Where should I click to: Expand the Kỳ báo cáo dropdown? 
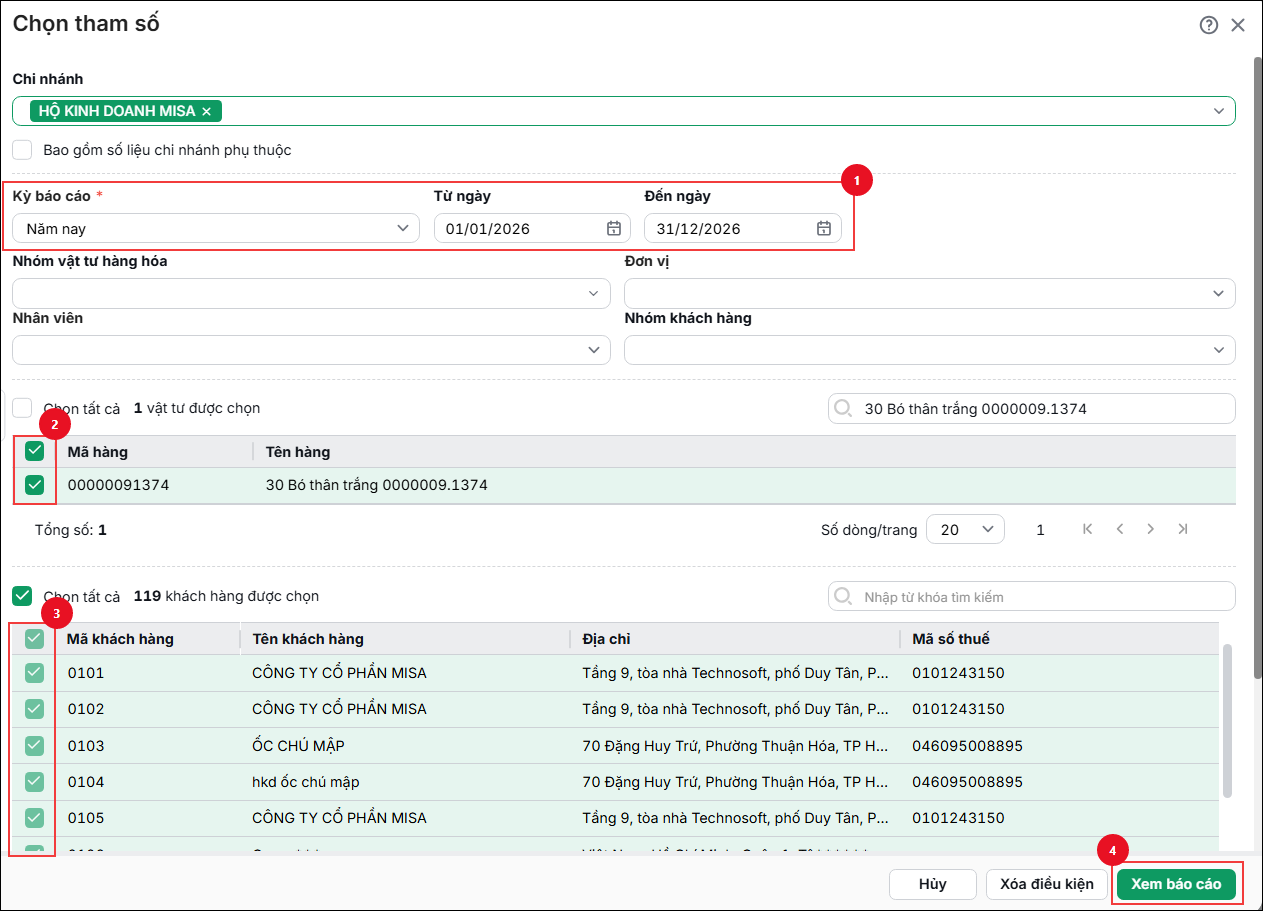click(x=216, y=228)
